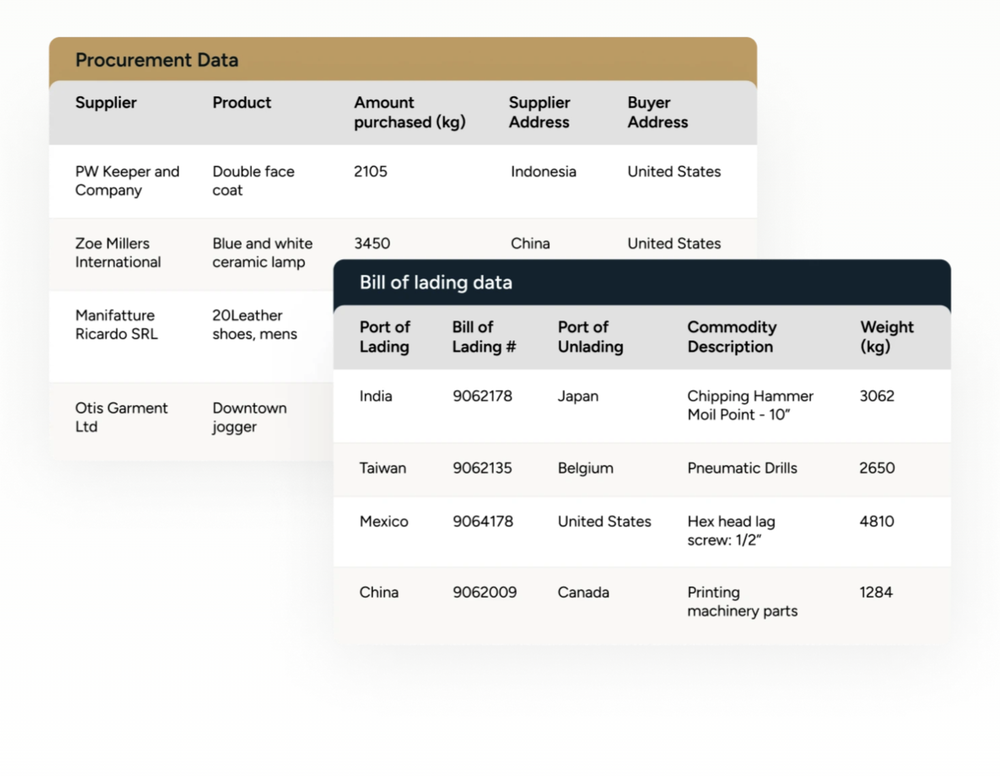This screenshot has height=777, width=1000.
Task: Click the 2105 amount value
Action: (371, 172)
